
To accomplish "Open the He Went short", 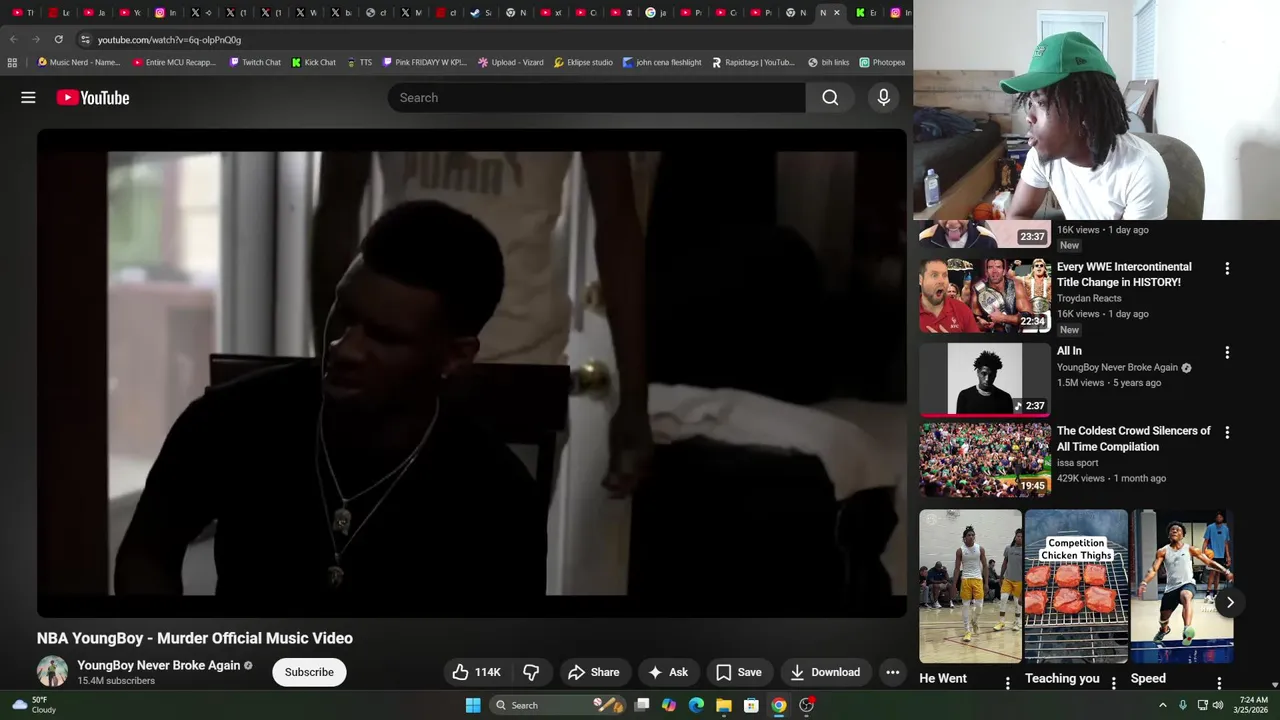I will click(x=970, y=586).
